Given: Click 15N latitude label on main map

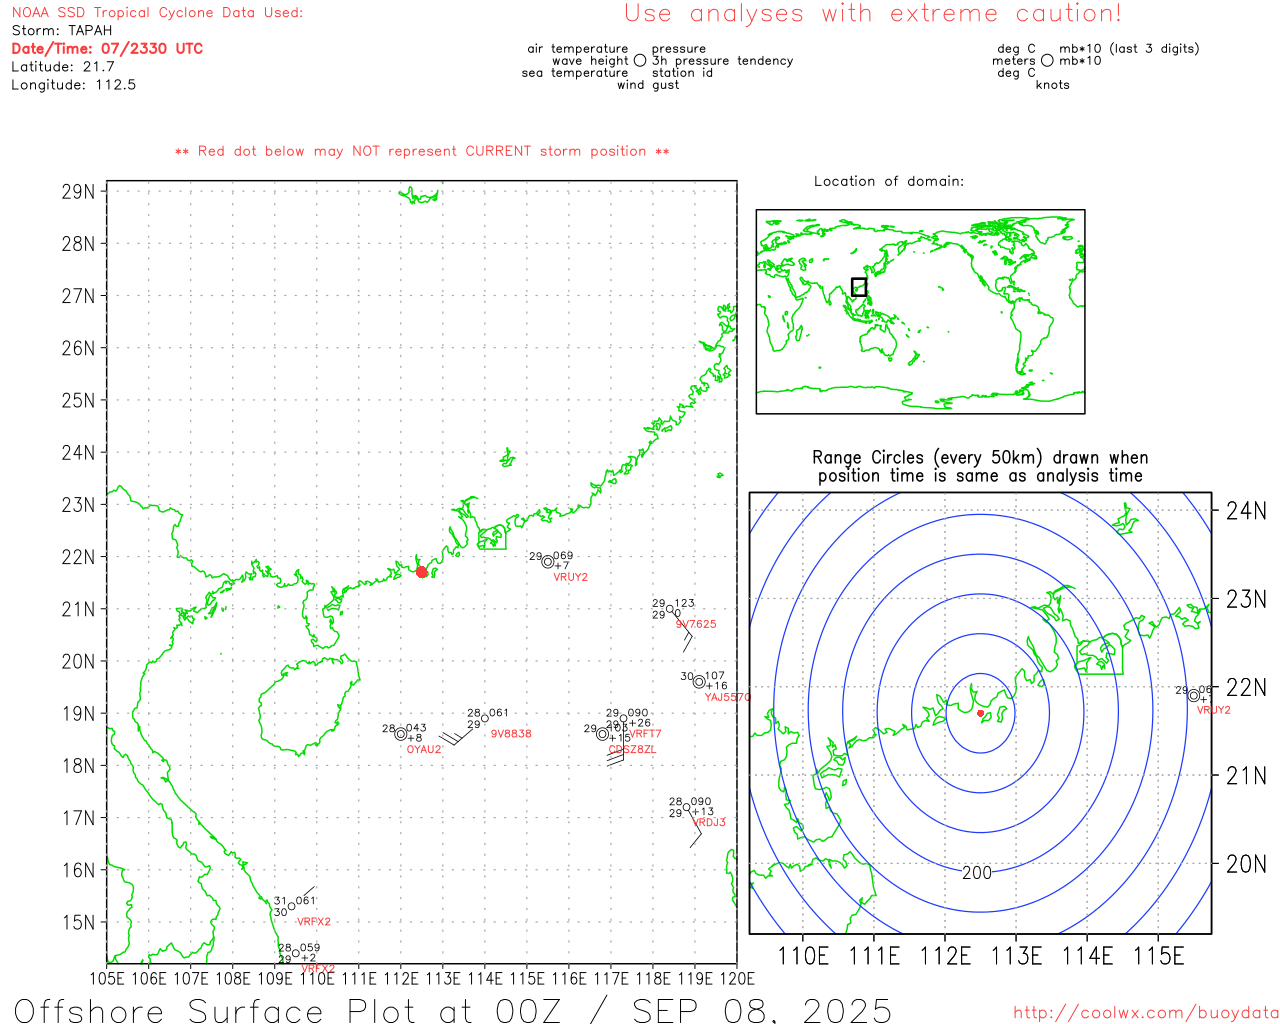Looking at the screenshot, I should tap(78, 922).
